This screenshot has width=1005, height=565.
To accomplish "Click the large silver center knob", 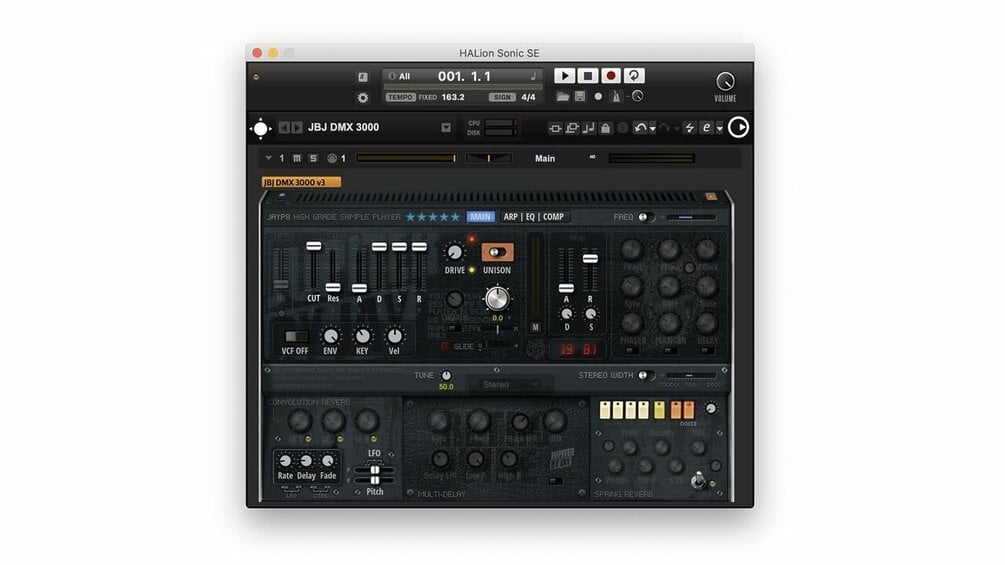I will pos(497,299).
